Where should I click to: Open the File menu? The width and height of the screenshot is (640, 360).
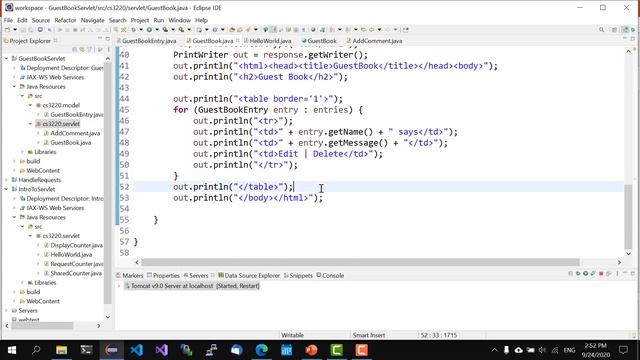8,20
